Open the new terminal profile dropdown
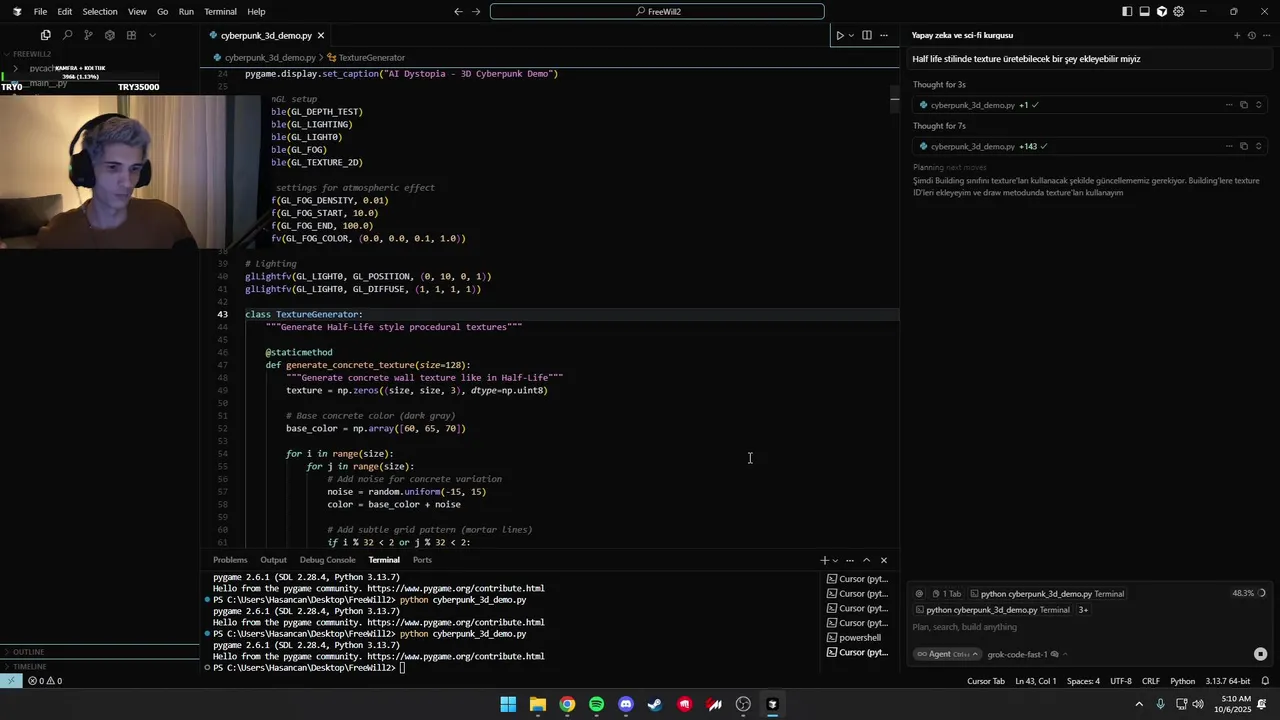The height and width of the screenshot is (720, 1280). tap(835, 560)
